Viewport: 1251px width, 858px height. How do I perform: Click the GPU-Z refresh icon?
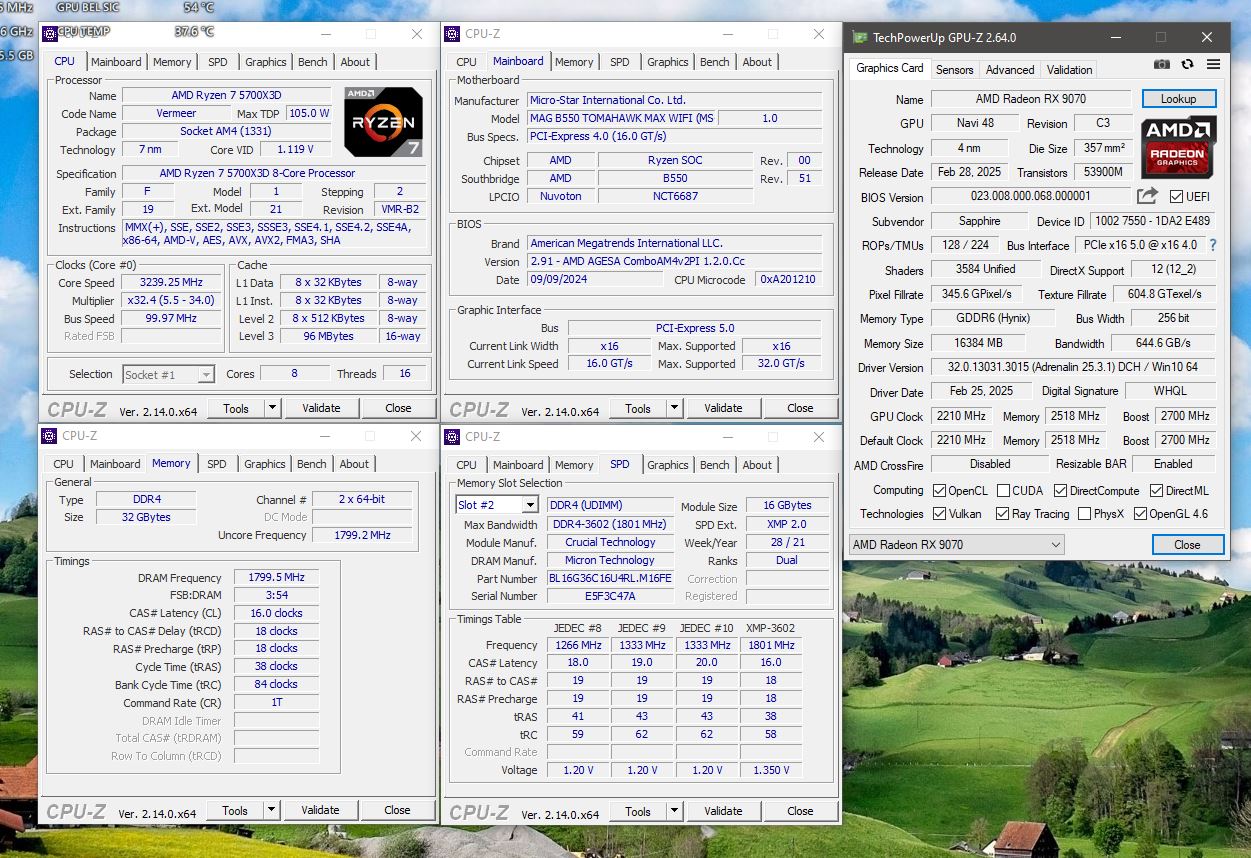click(x=1187, y=64)
